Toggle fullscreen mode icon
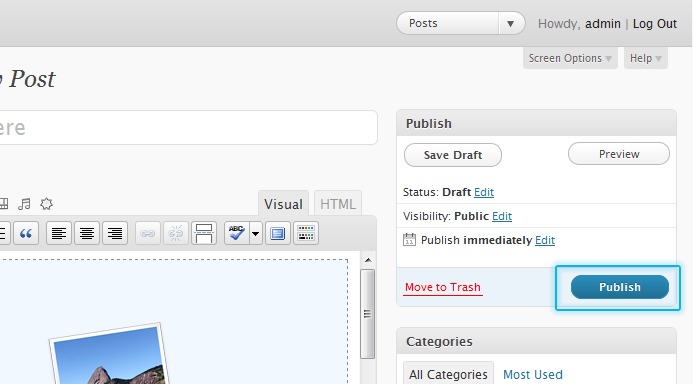This screenshot has height=384, width=693. coord(278,233)
